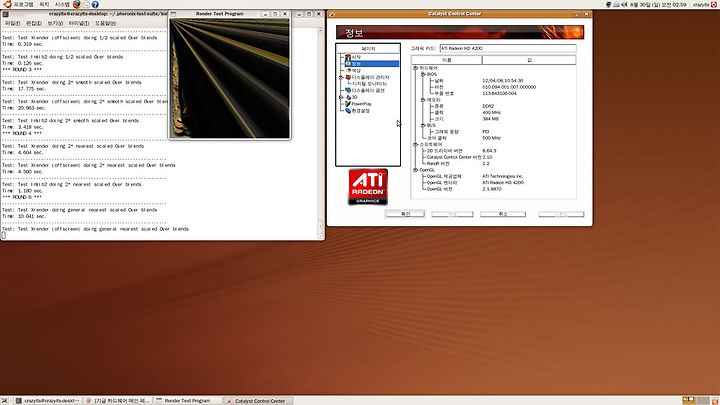Click the 취소 cancel button
Image resolution: width=720 pixels, height=405 pixels.
pyautogui.click(x=503, y=214)
